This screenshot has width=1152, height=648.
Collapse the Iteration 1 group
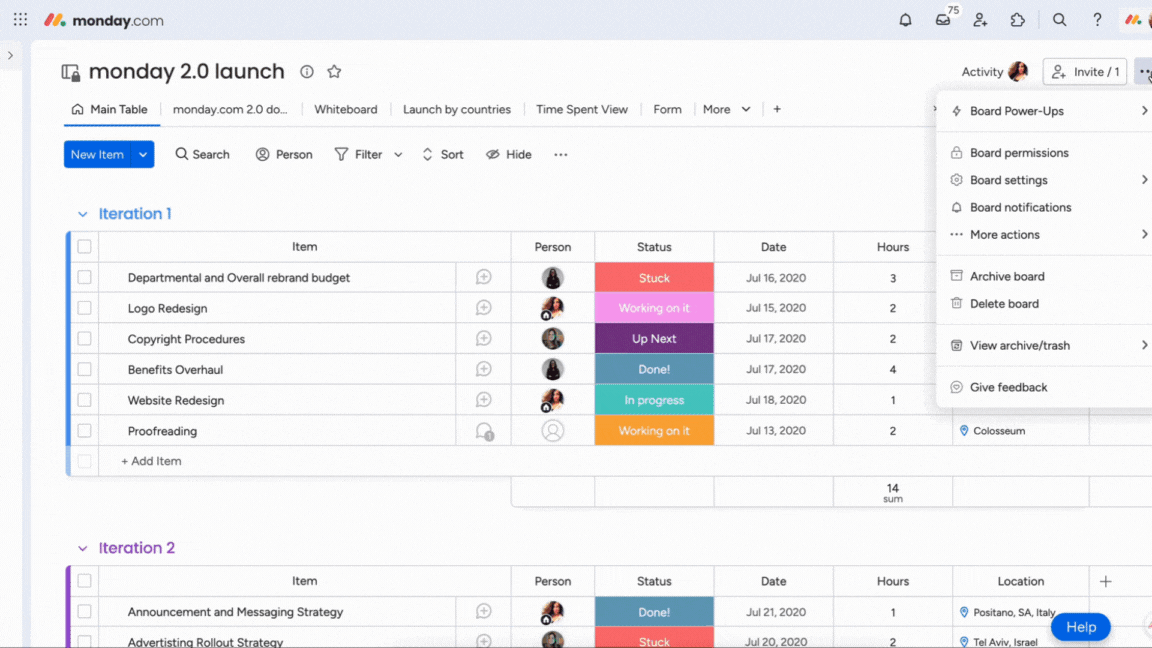[82, 214]
